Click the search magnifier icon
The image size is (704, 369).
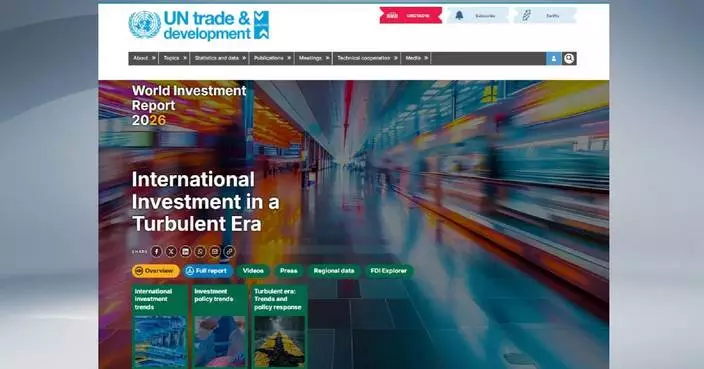569,58
